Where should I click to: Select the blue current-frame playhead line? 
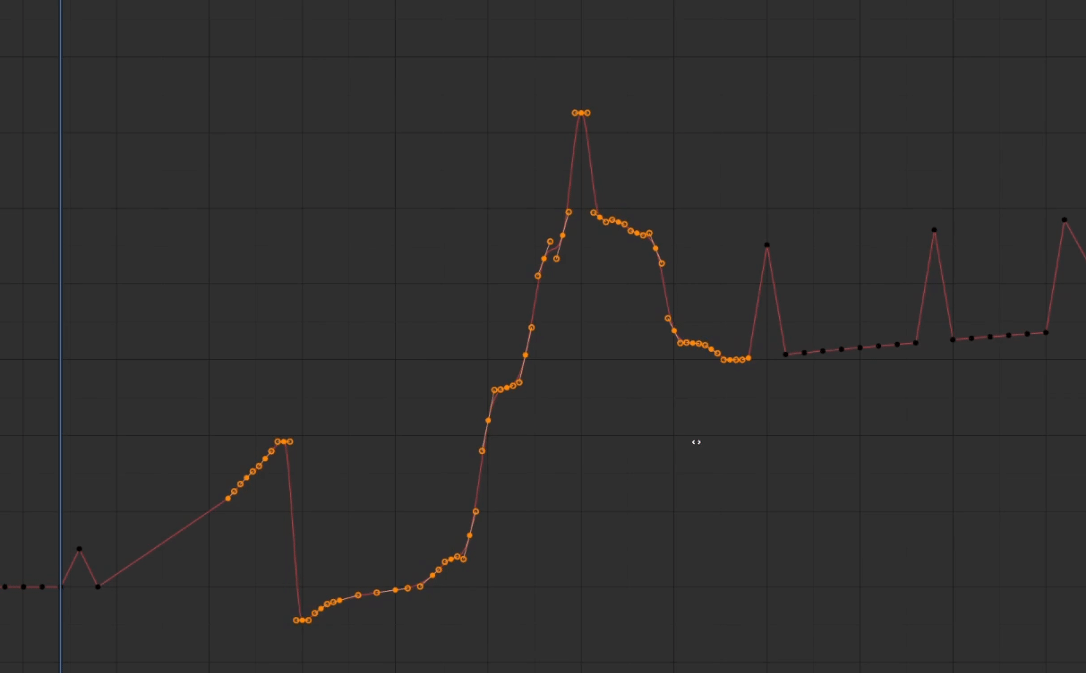coord(60,336)
